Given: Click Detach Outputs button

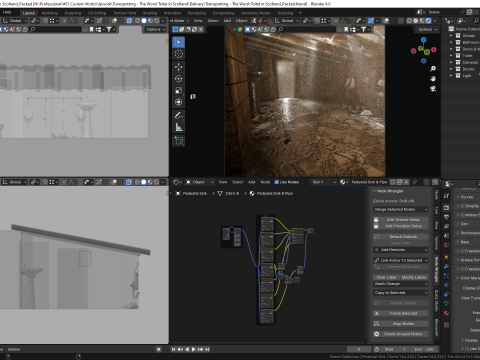Looking at the screenshot, I should click(x=400, y=237).
